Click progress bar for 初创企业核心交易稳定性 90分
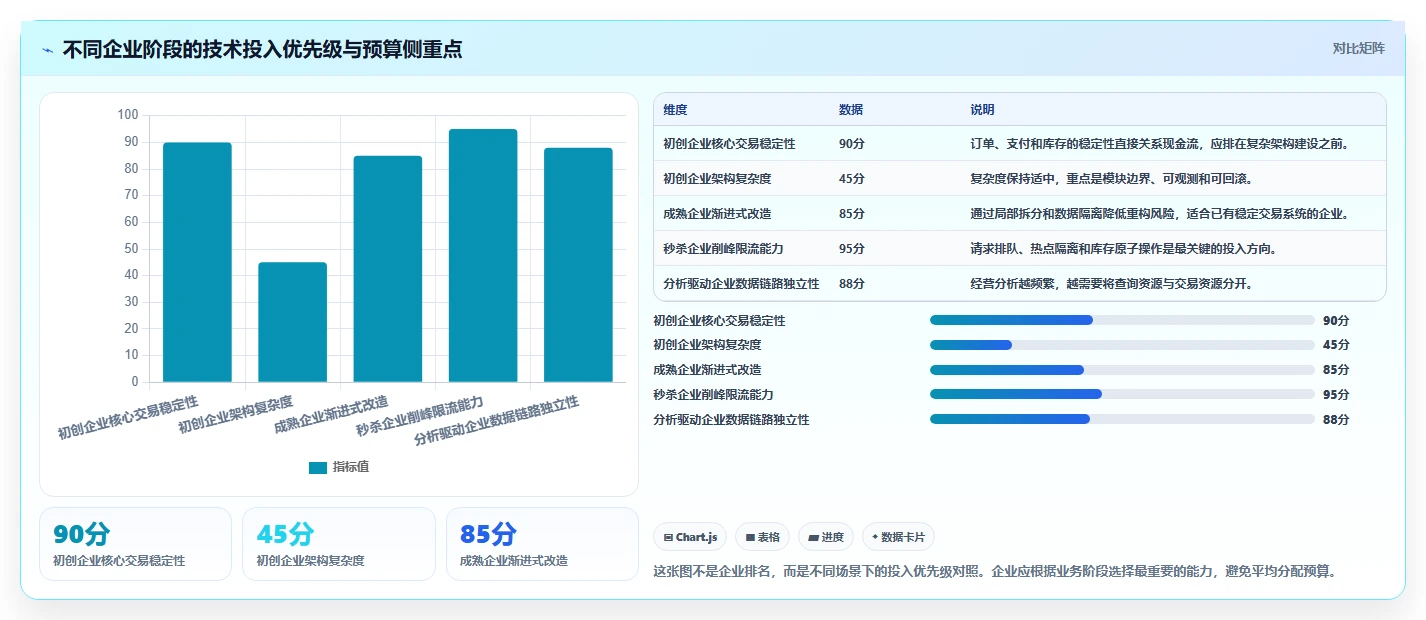The image size is (1426, 620). coord(1122,320)
